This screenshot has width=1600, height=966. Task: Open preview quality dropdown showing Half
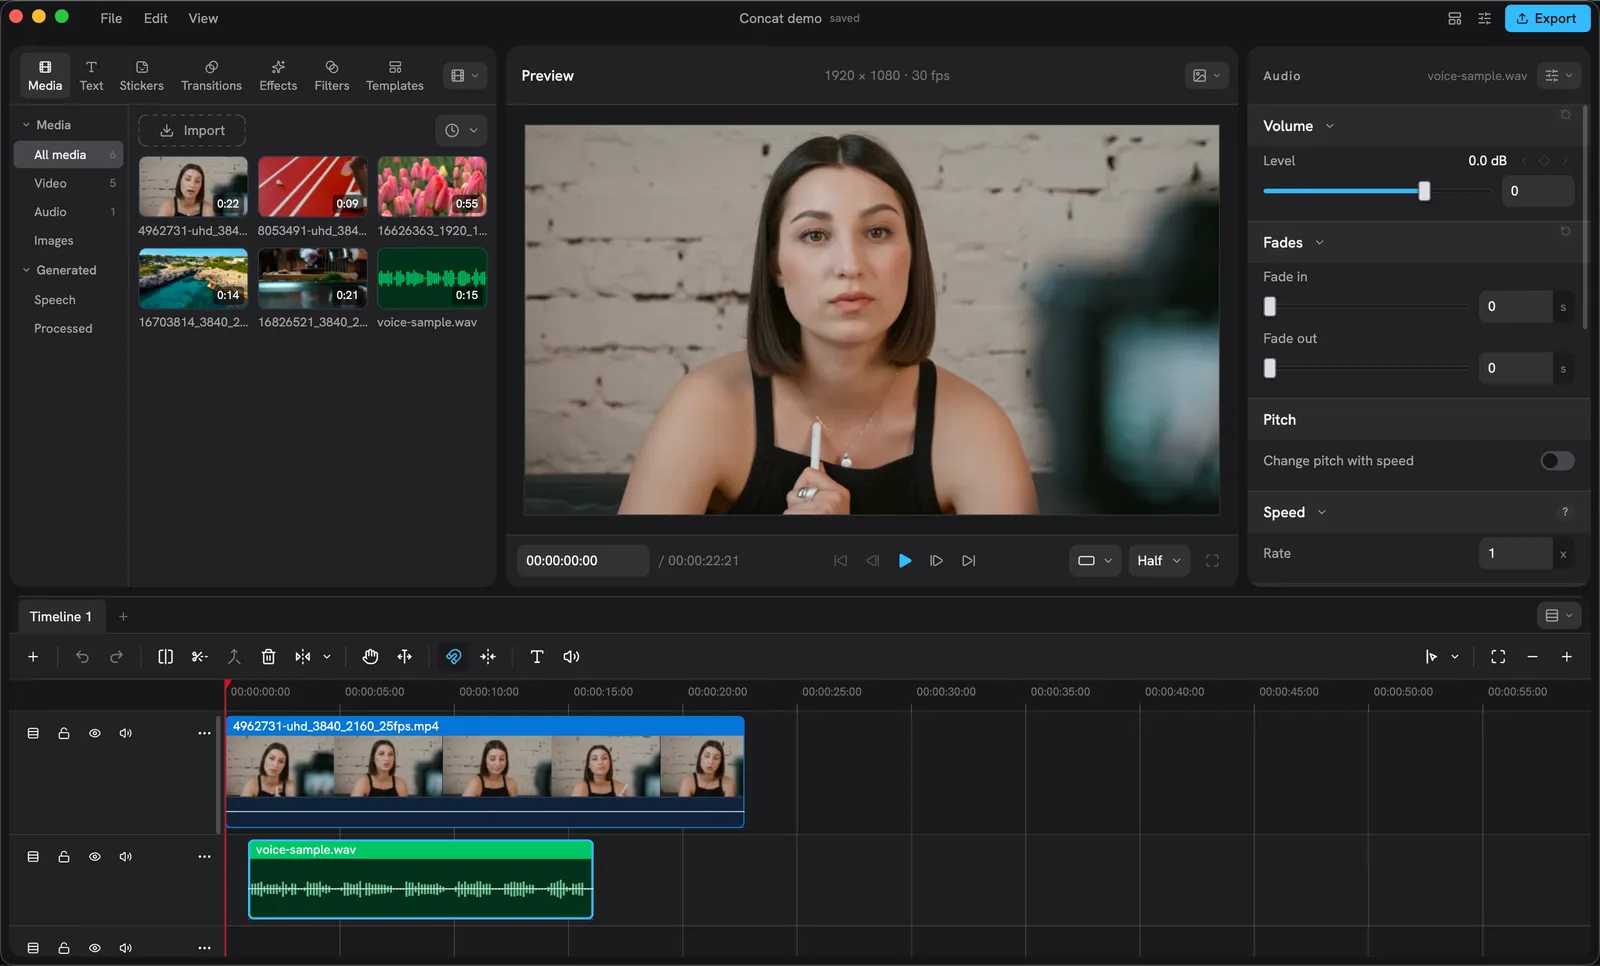1158,561
